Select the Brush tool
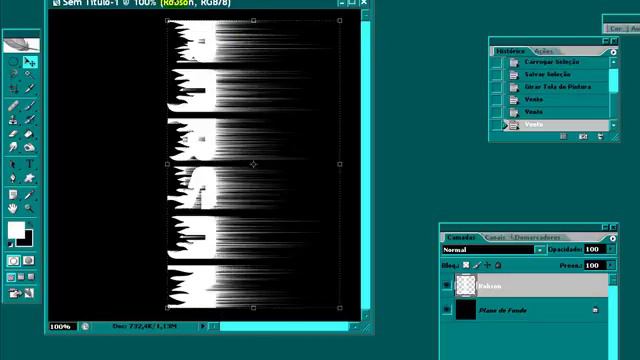The width and height of the screenshot is (640, 360). point(29,106)
